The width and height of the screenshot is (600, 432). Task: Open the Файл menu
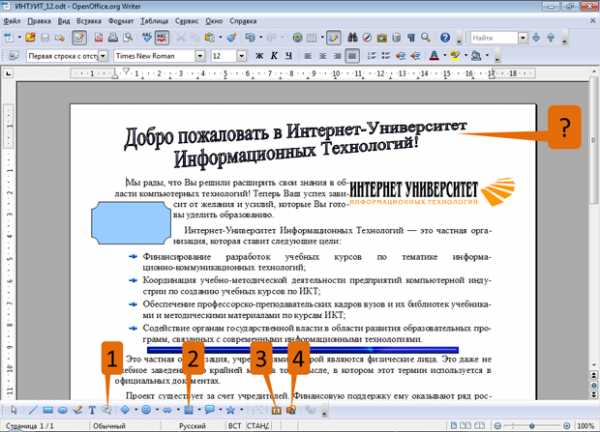point(12,21)
